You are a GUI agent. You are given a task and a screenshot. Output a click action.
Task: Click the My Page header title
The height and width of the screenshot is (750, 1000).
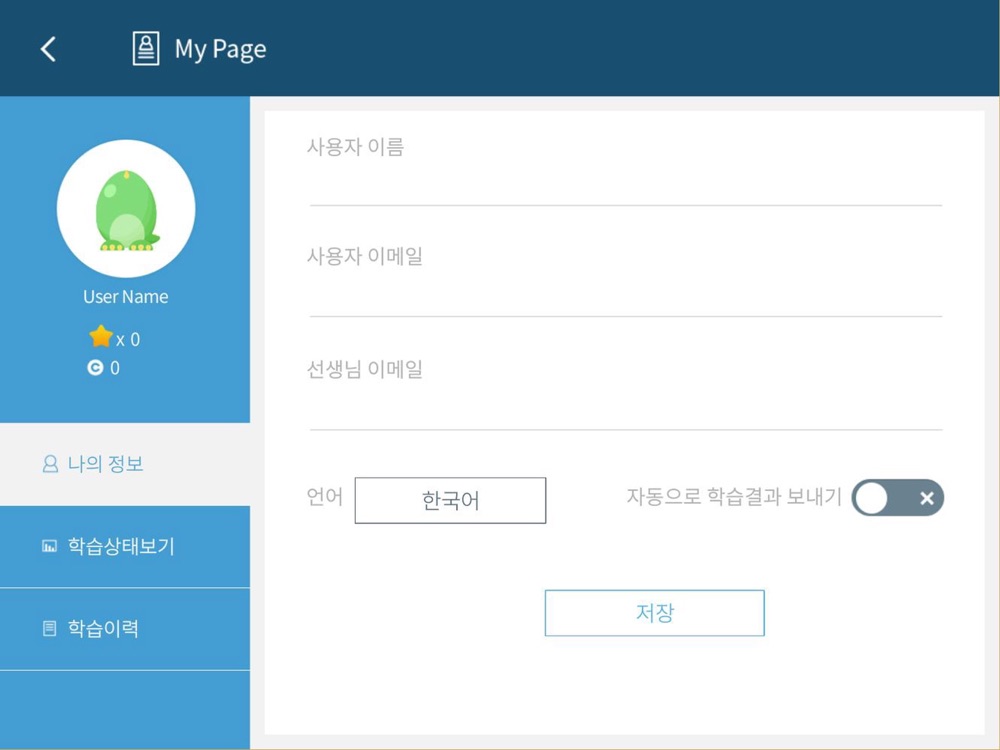pyautogui.click(x=220, y=49)
